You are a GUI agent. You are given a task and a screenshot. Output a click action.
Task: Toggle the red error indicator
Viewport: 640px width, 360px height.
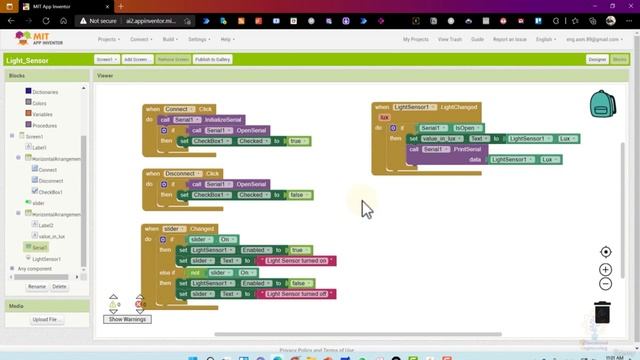tap(138, 304)
